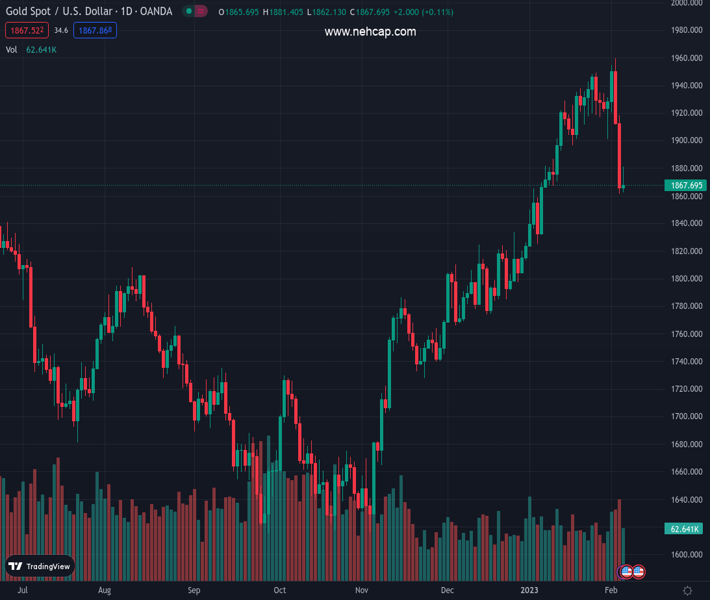Toggle the pink data mode indicator
The image size is (710, 600).
(201, 11)
